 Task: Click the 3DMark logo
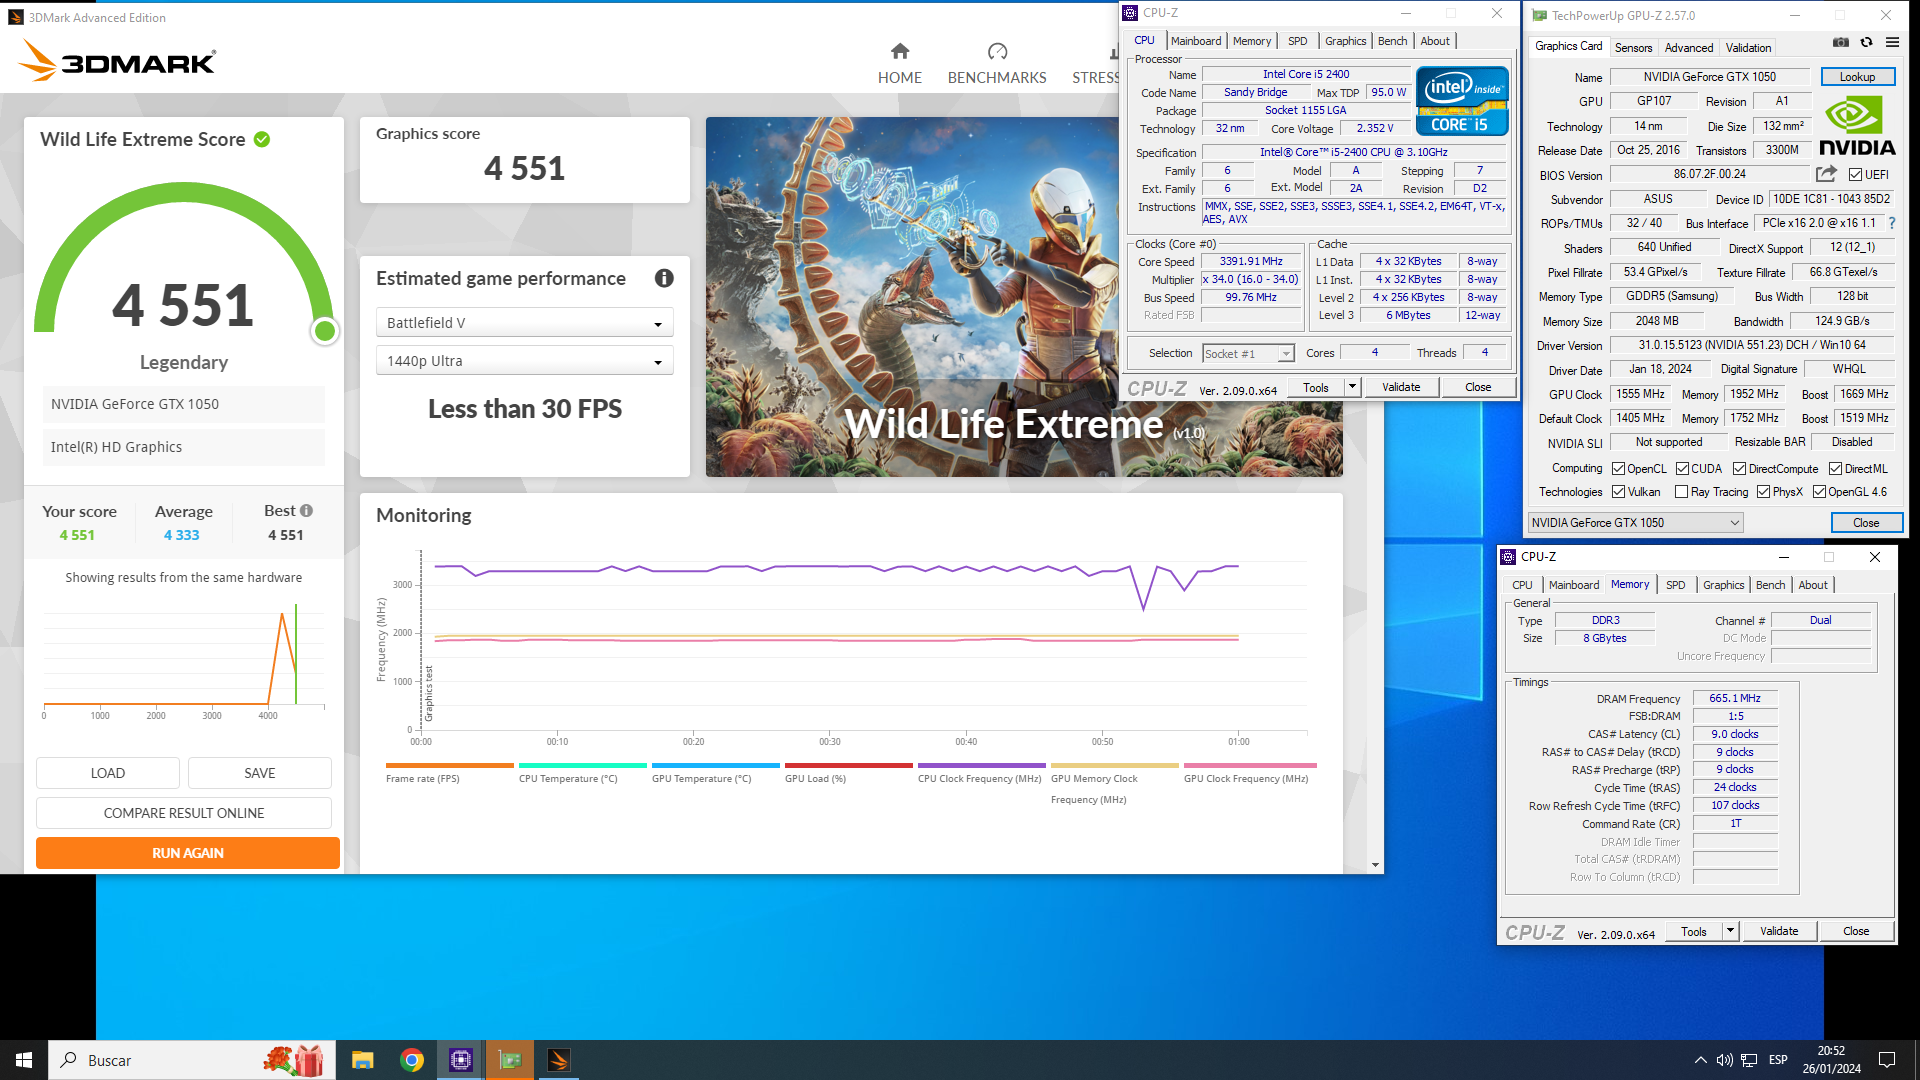[117, 61]
